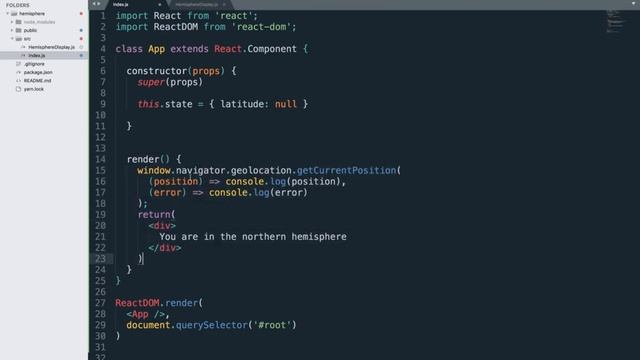Click the yarn.lock file icon
Viewport: 640px width, 360px height.
click(18, 89)
